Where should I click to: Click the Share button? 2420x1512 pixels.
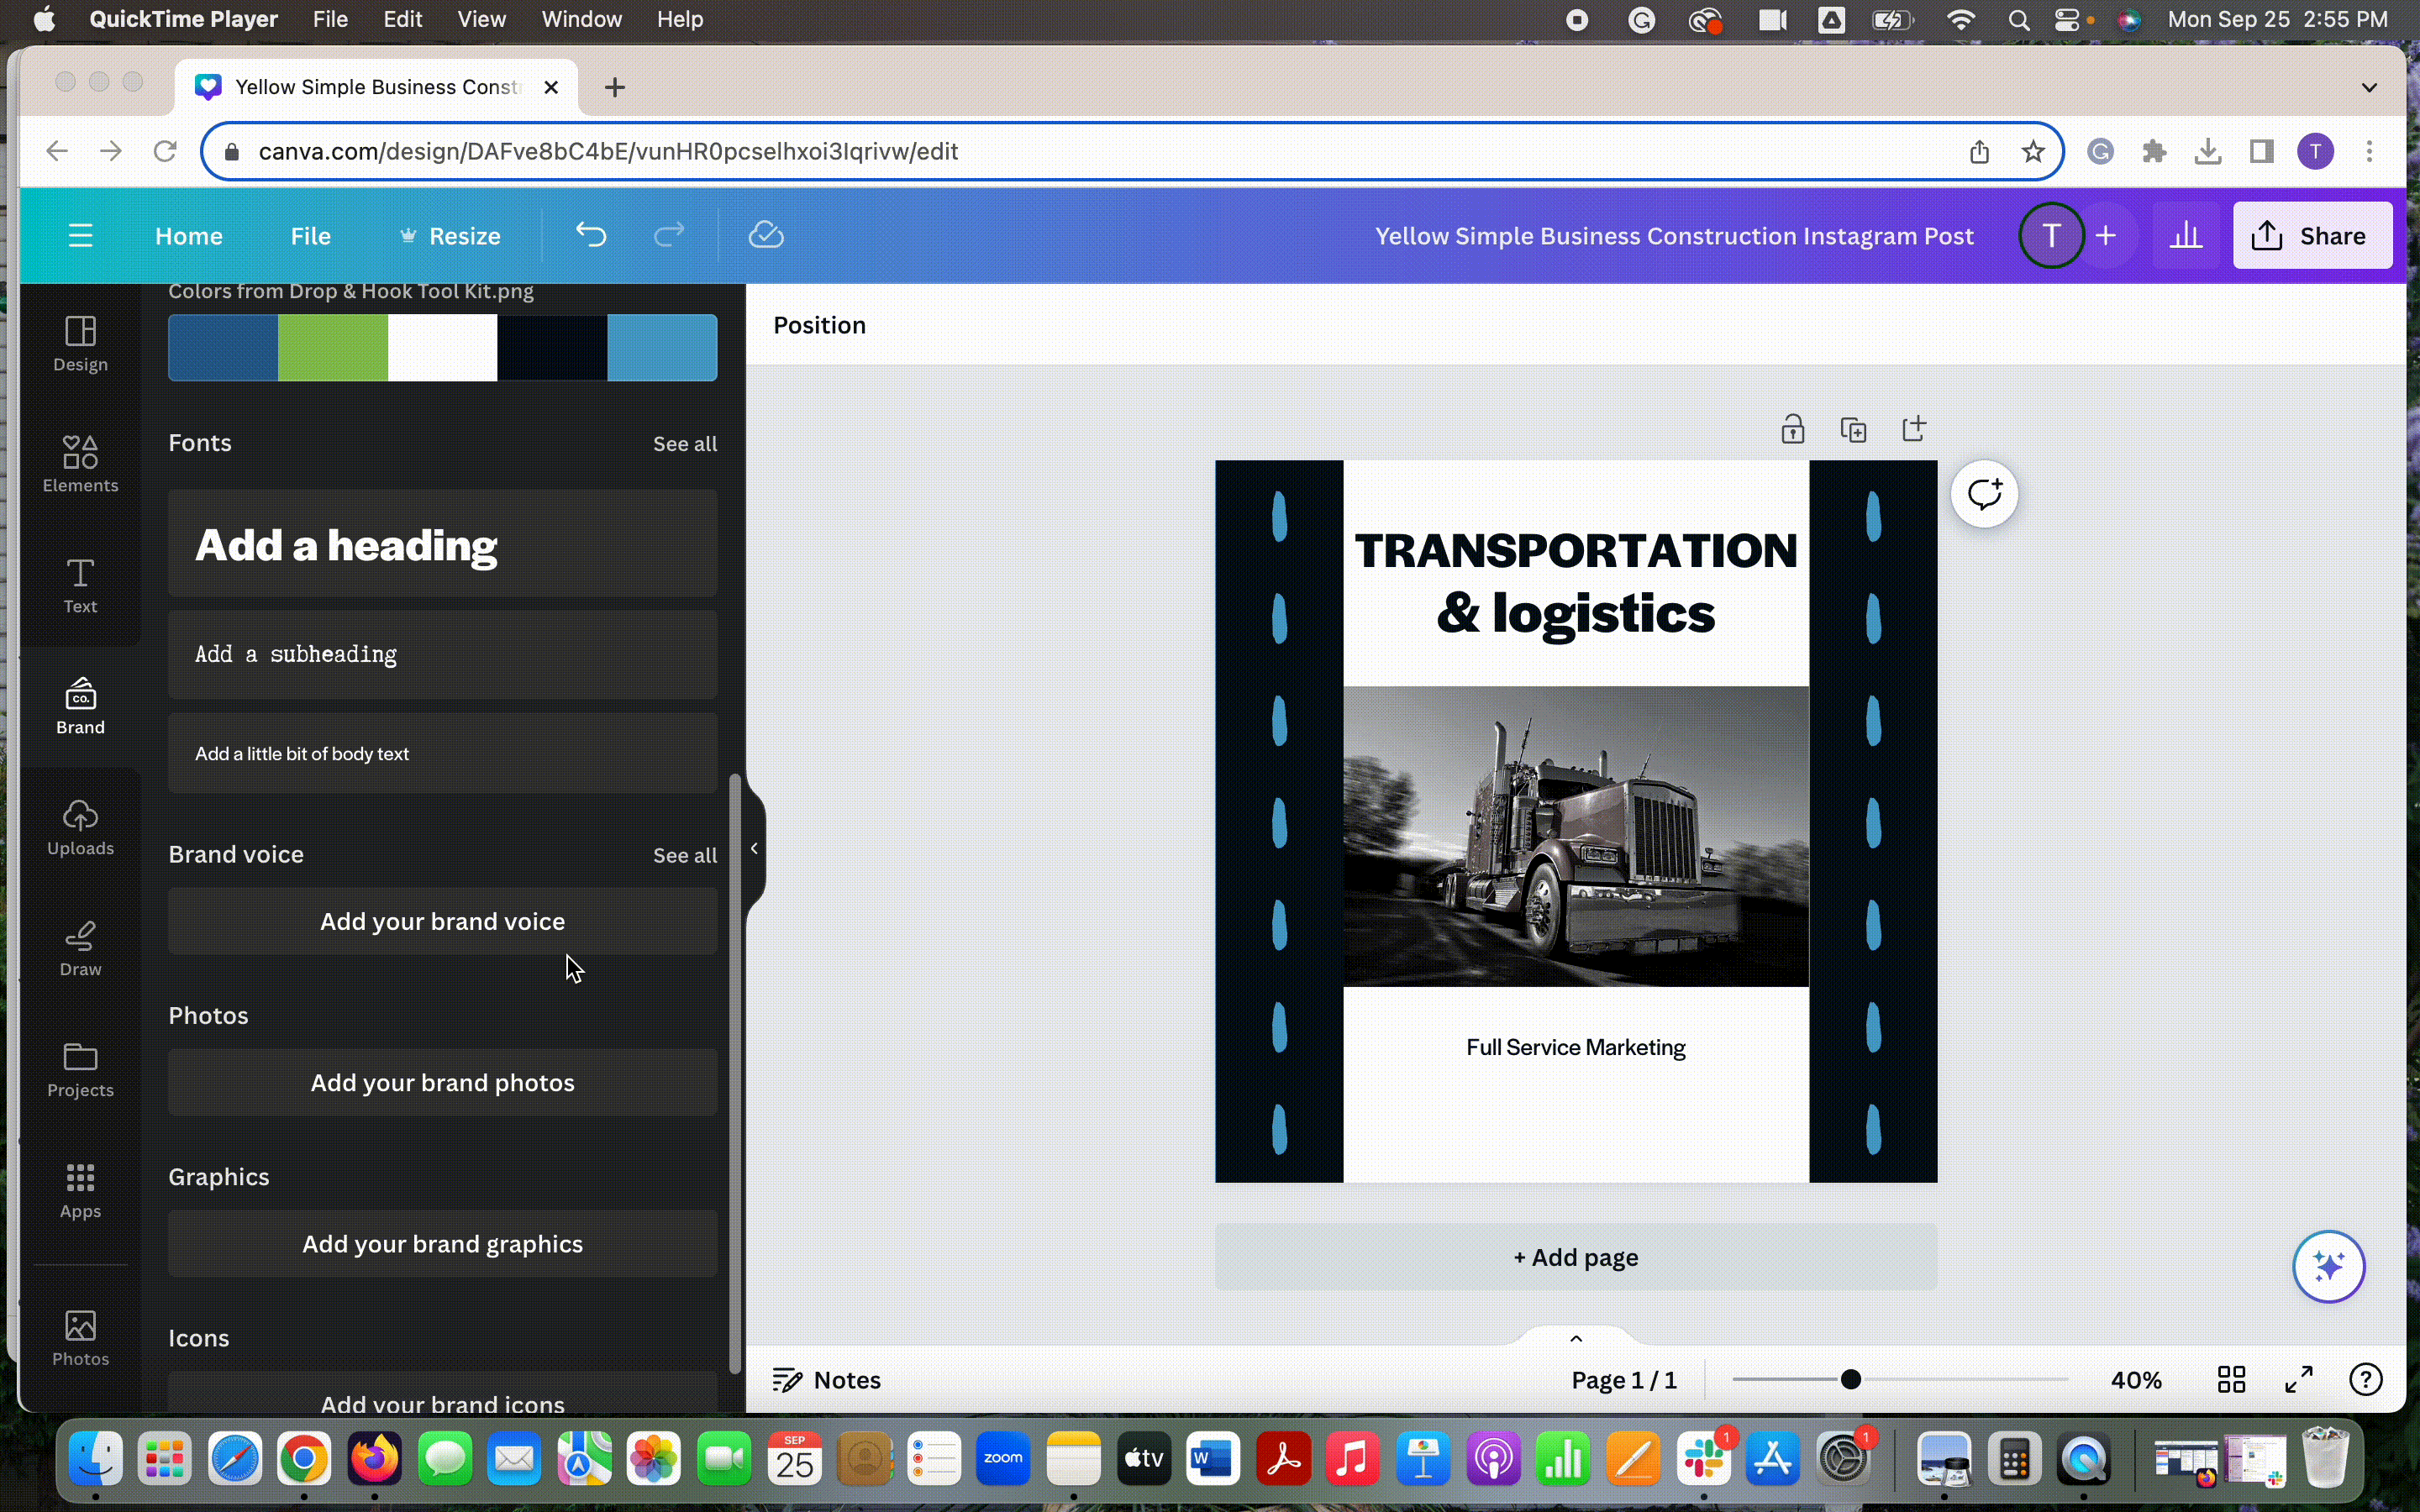point(2312,236)
